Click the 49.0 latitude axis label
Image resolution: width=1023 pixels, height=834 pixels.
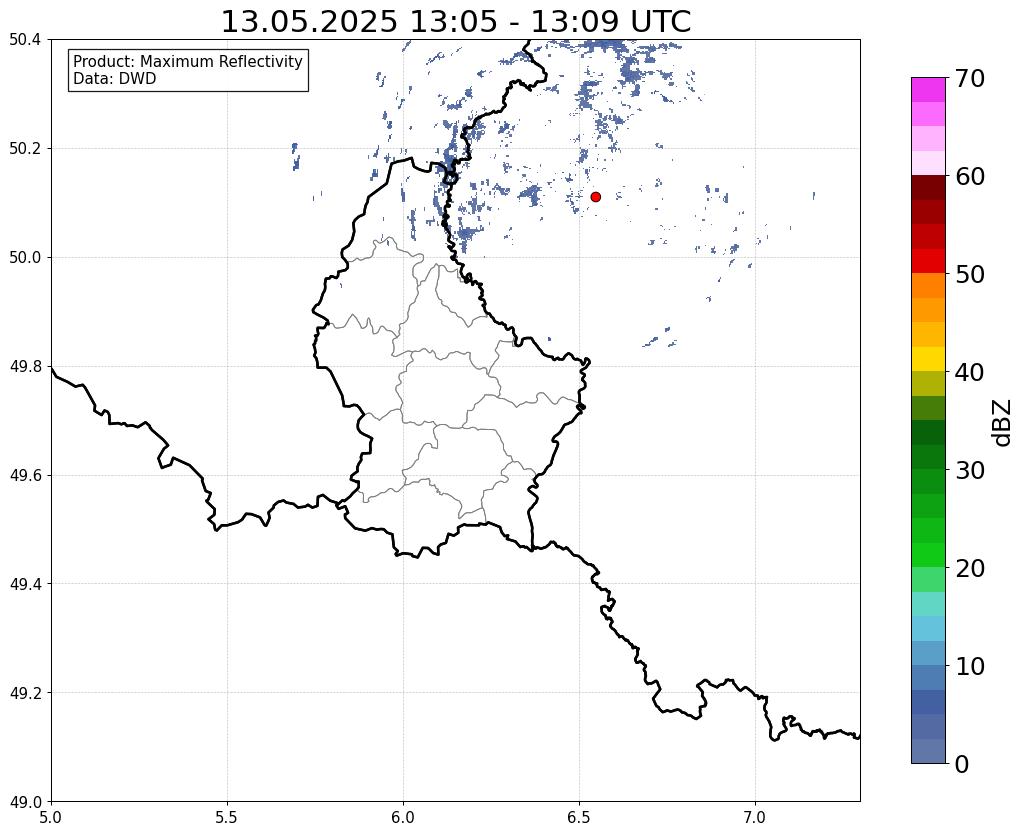25,801
